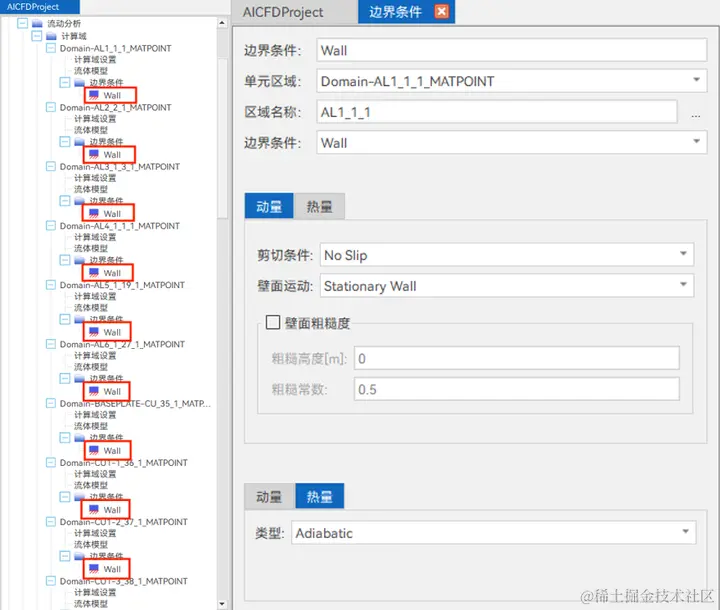
Task: Collapse Domain-AL2_2_1_MATPOINT node
Action: [x=51, y=107]
